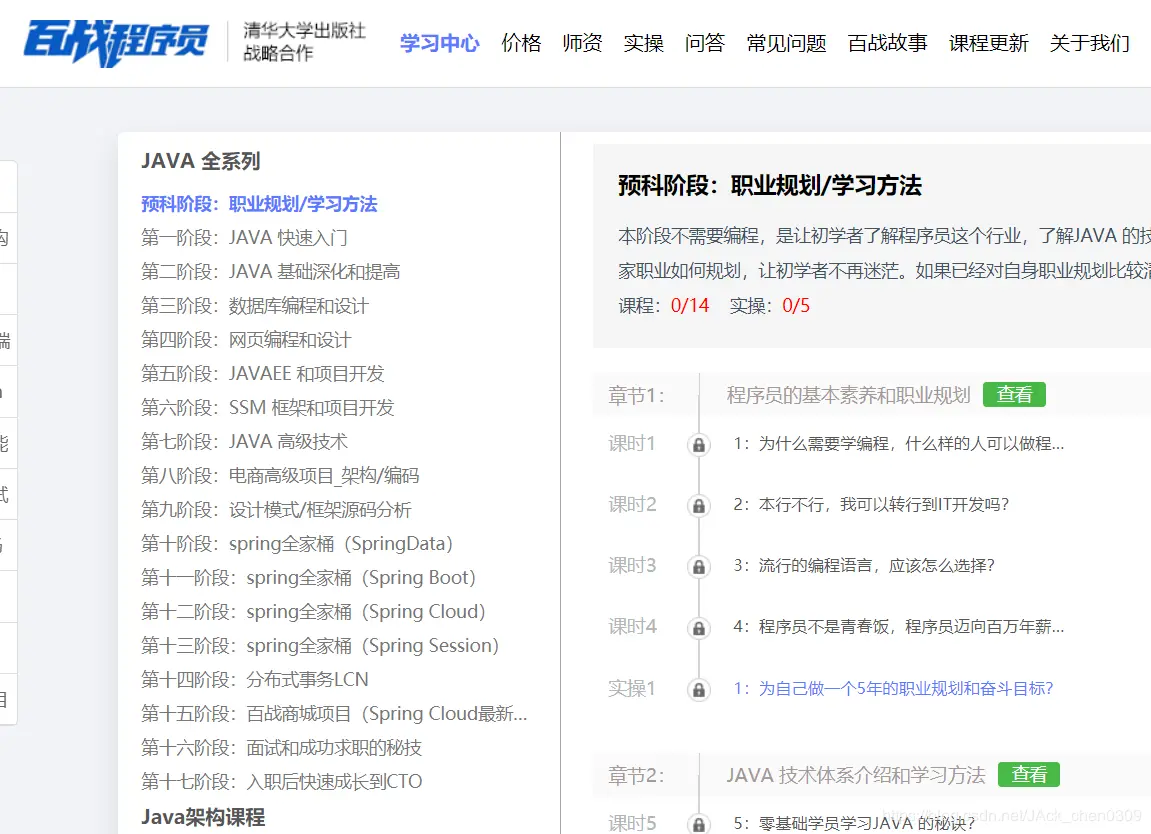Open the 课程更新 navigation item
1151x834 pixels.
988,43
